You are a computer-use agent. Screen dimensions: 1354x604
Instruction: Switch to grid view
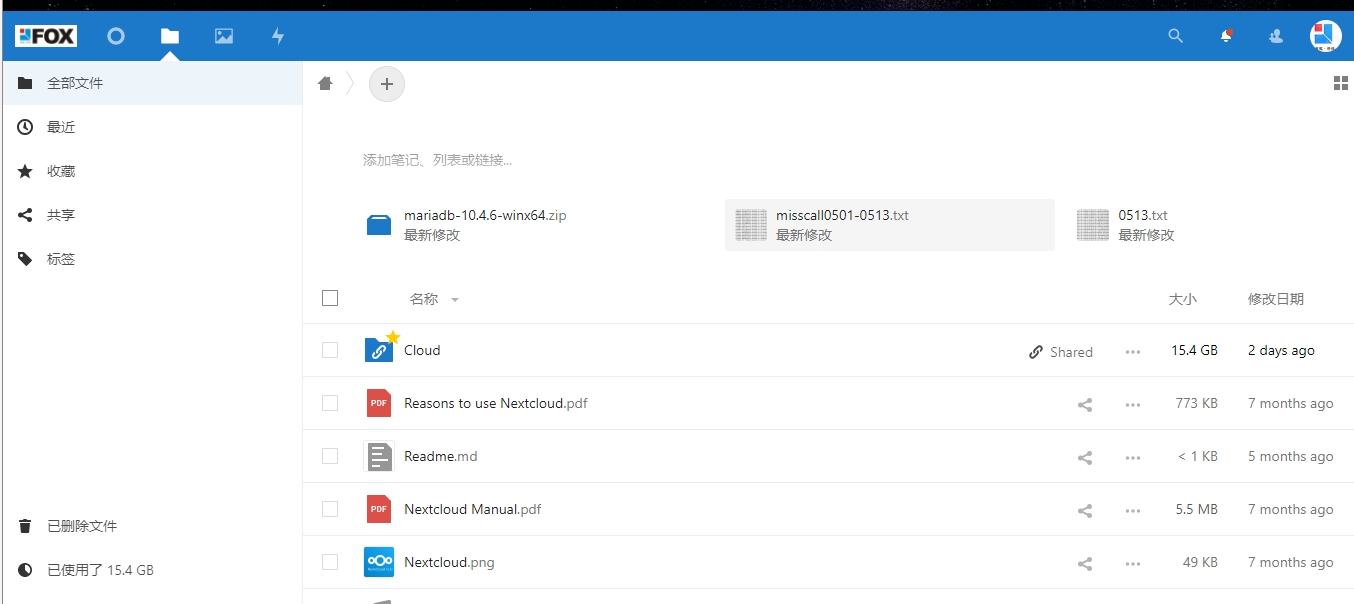1341,83
